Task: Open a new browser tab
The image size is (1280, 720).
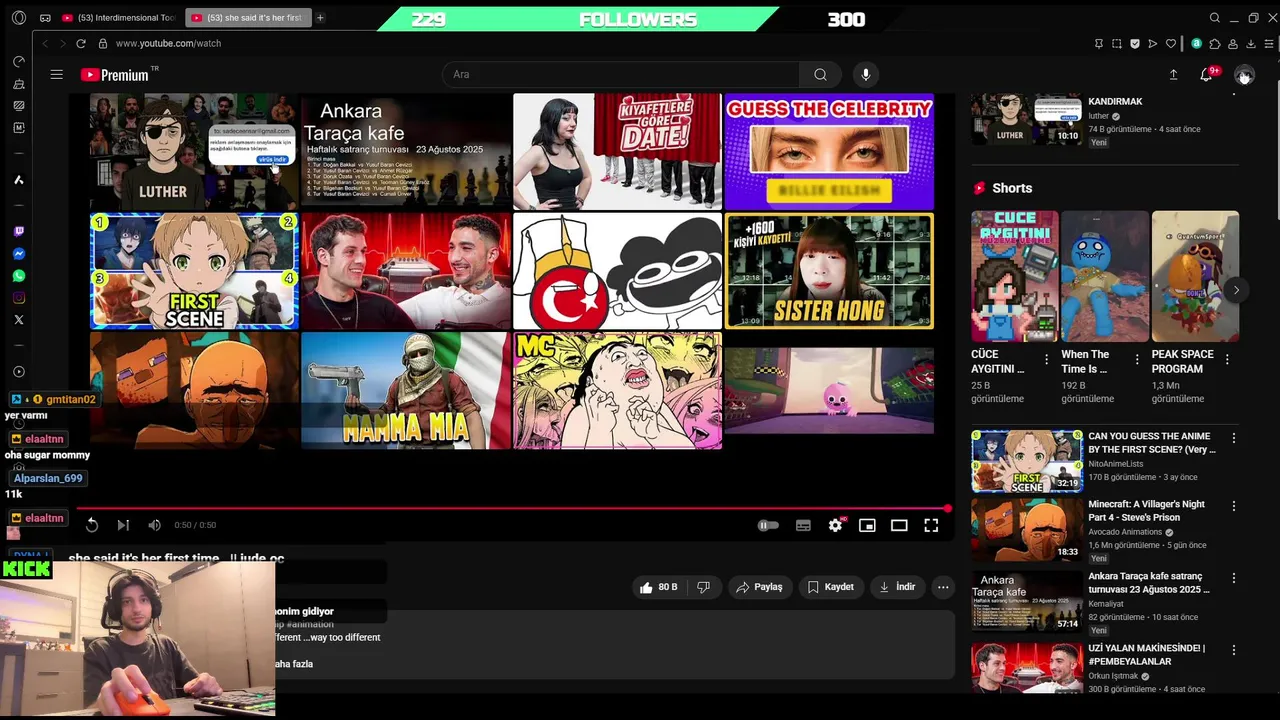Action: [320, 18]
